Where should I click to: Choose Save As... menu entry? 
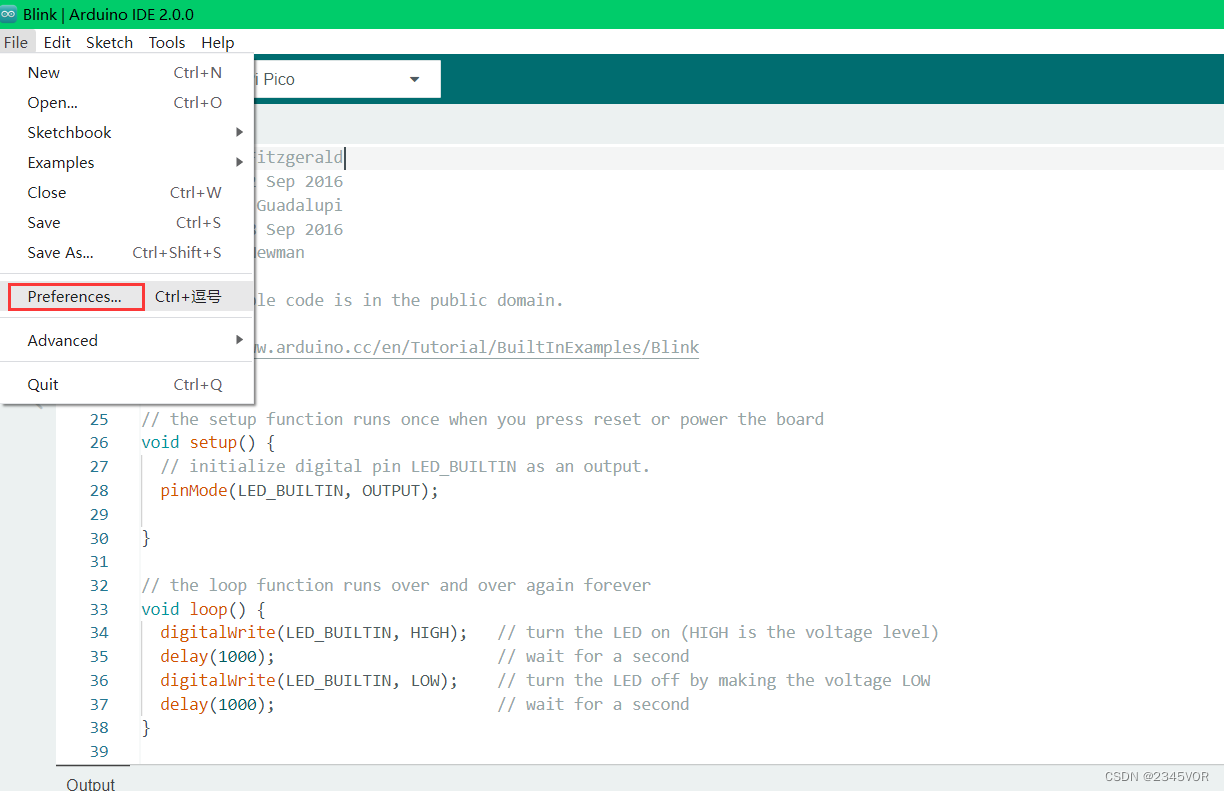(127, 252)
